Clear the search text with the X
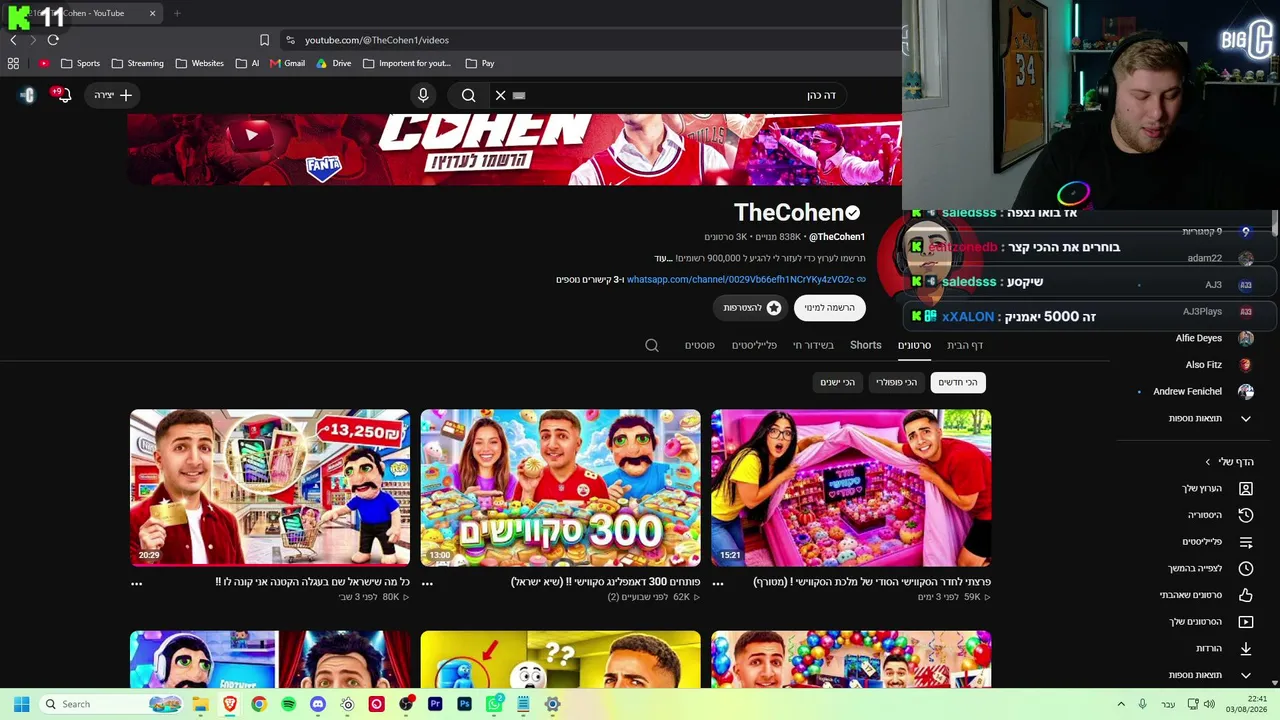 coord(500,95)
